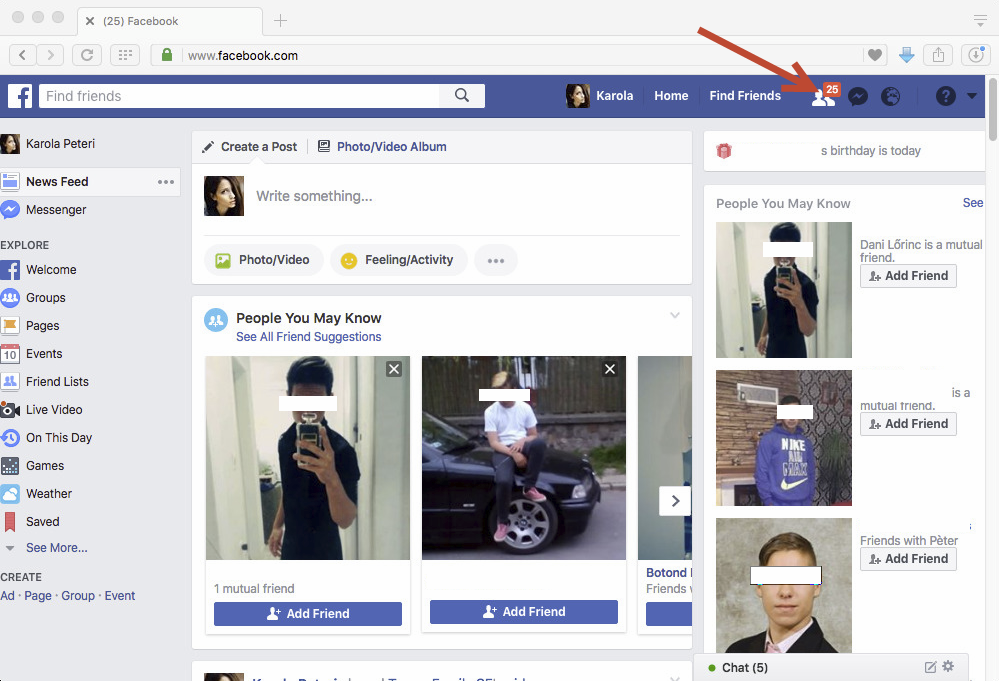This screenshot has width=999, height=681.
Task: Open the browser speed dial grid button
Action: click(125, 55)
